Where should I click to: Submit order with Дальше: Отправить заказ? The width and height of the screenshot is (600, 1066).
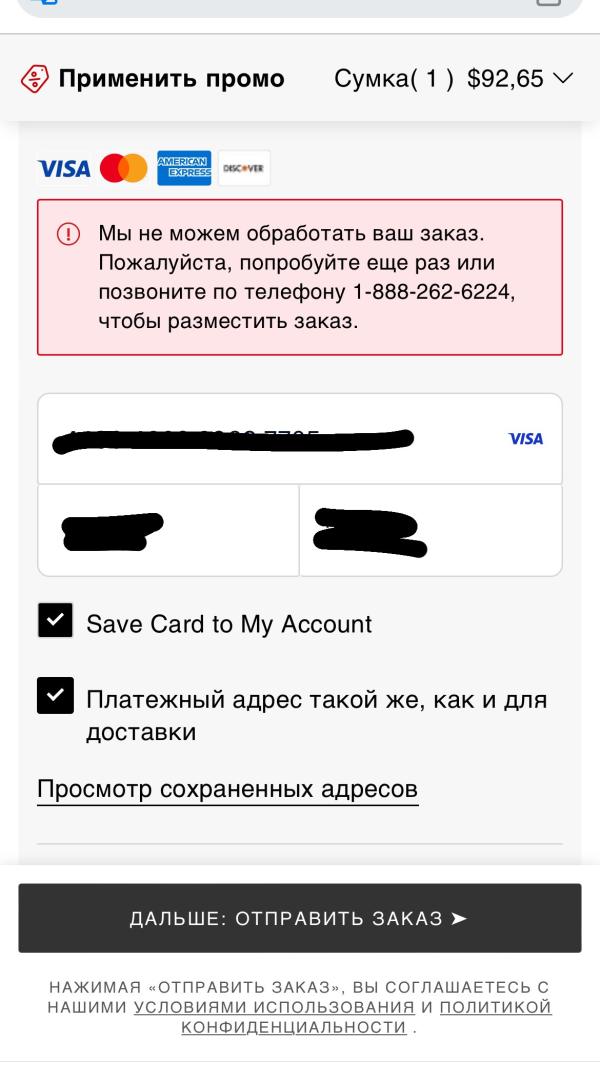[x=300, y=918]
